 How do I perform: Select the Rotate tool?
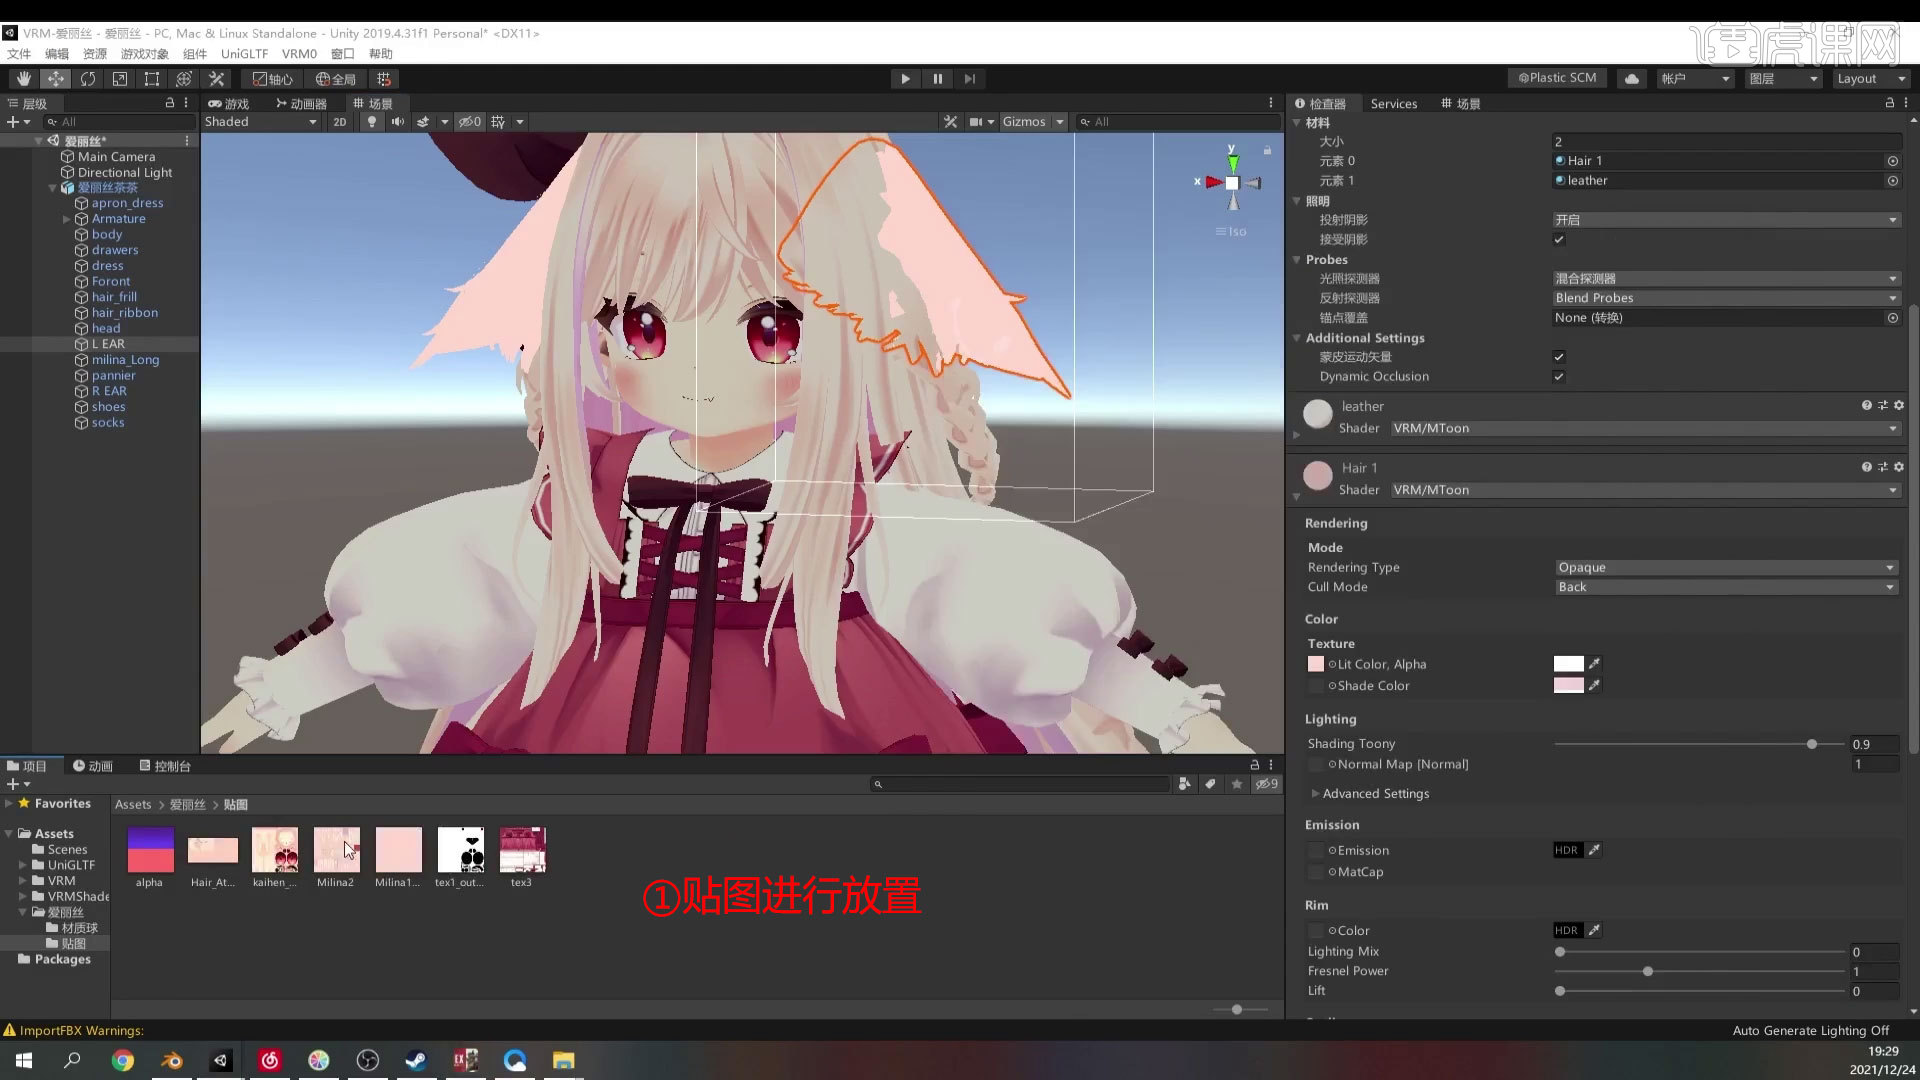(x=88, y=78)
